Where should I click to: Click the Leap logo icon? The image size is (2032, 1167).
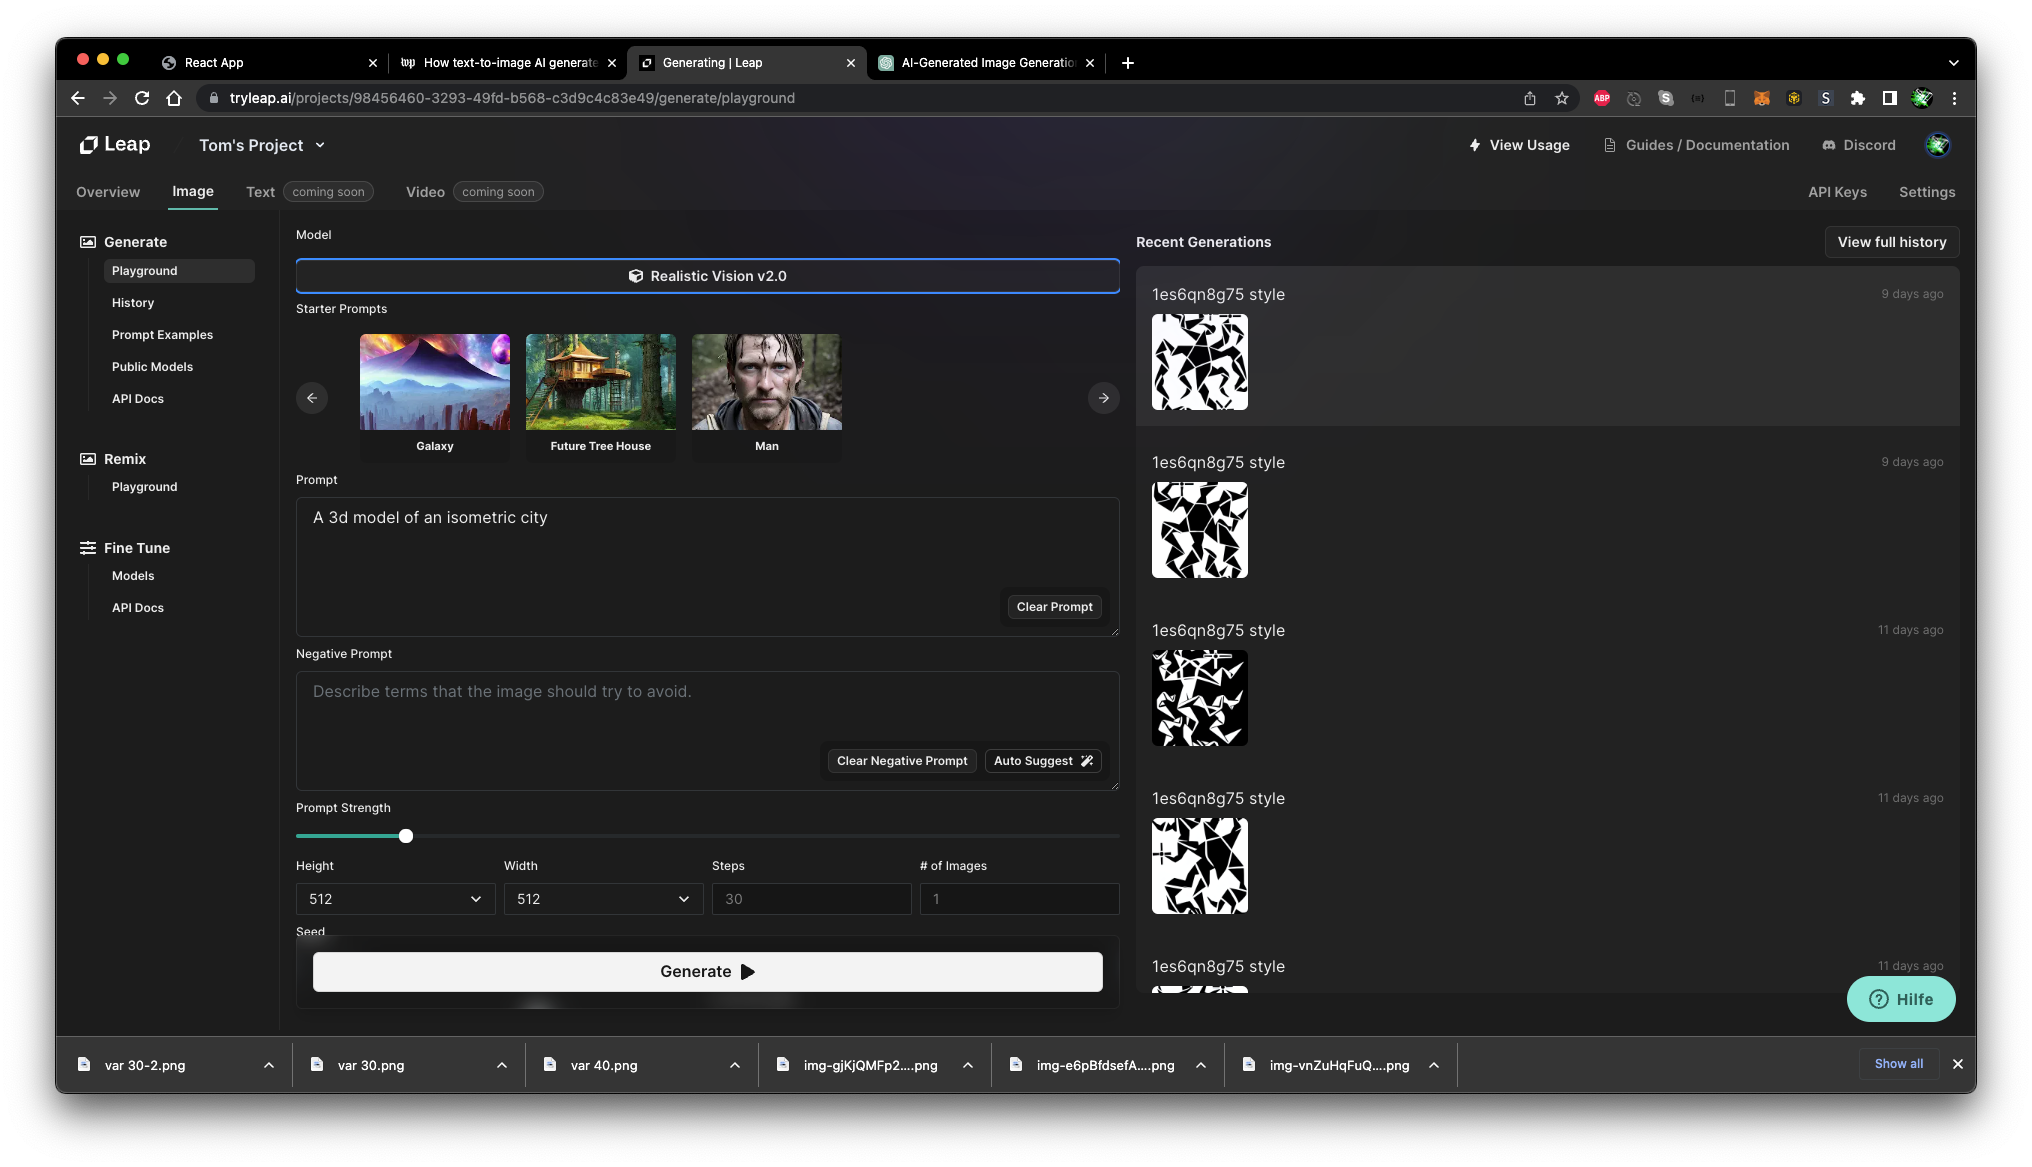(89, 145)
